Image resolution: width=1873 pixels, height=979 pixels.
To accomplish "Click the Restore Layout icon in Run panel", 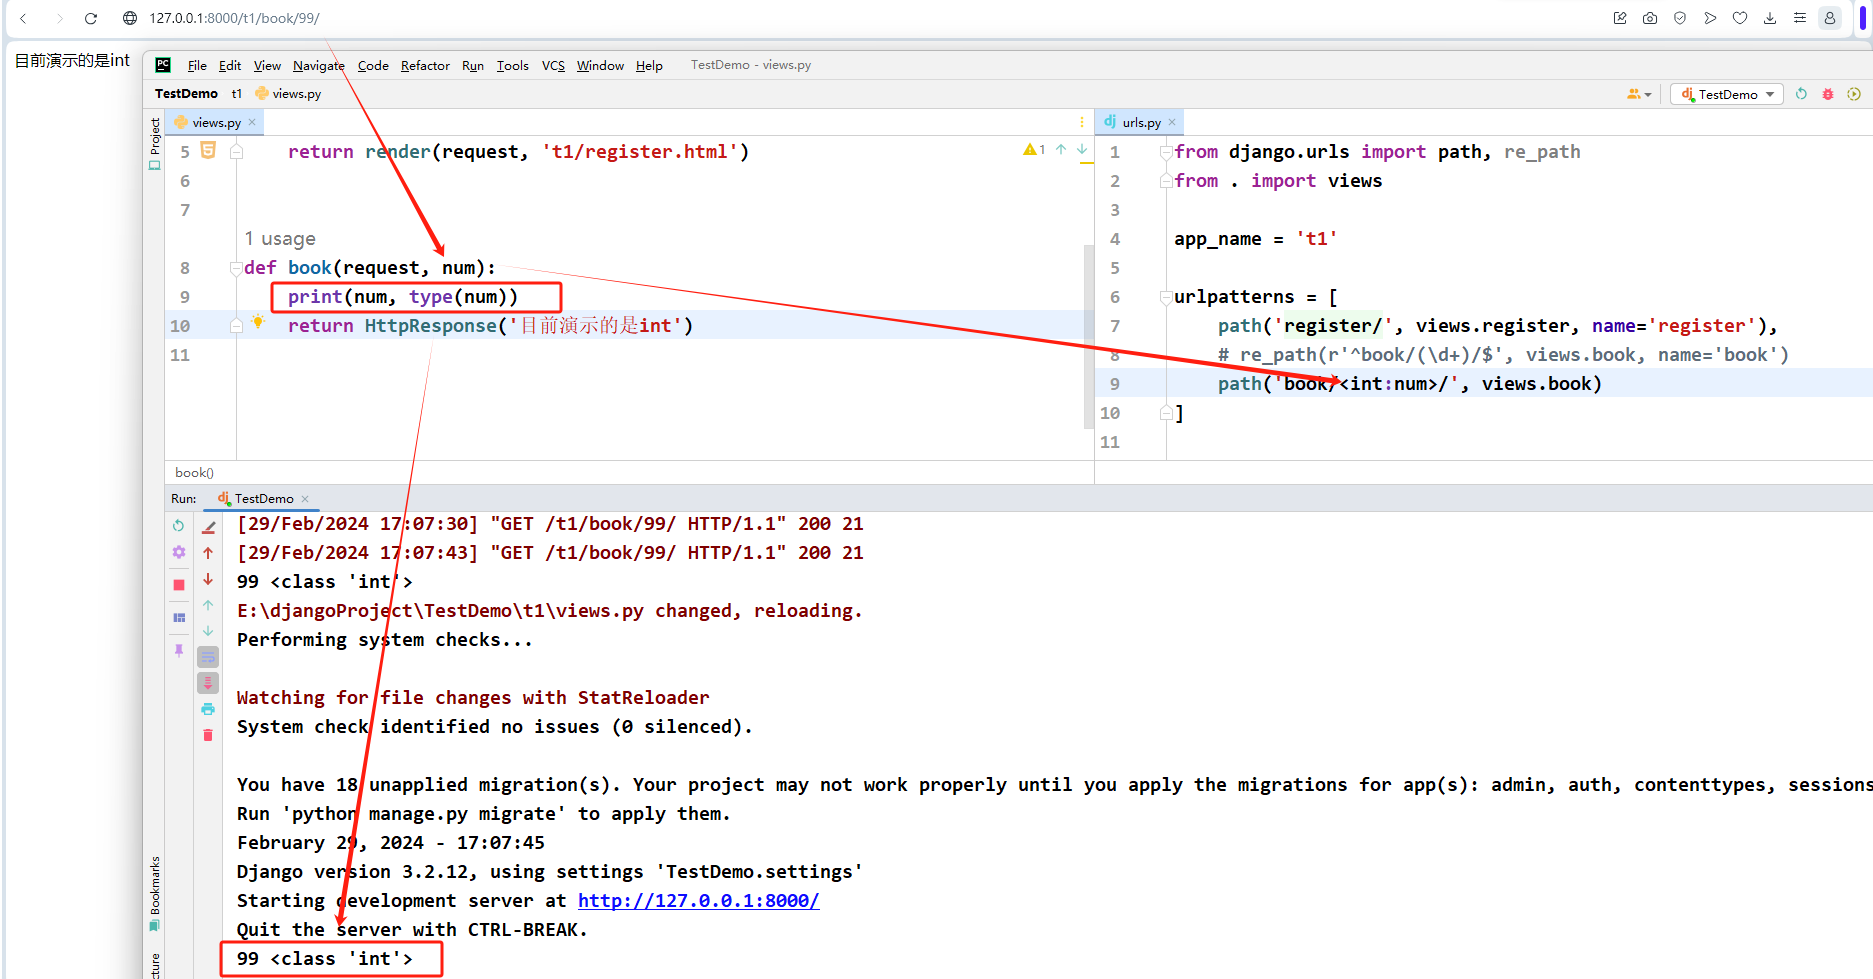I will [179, 618].
